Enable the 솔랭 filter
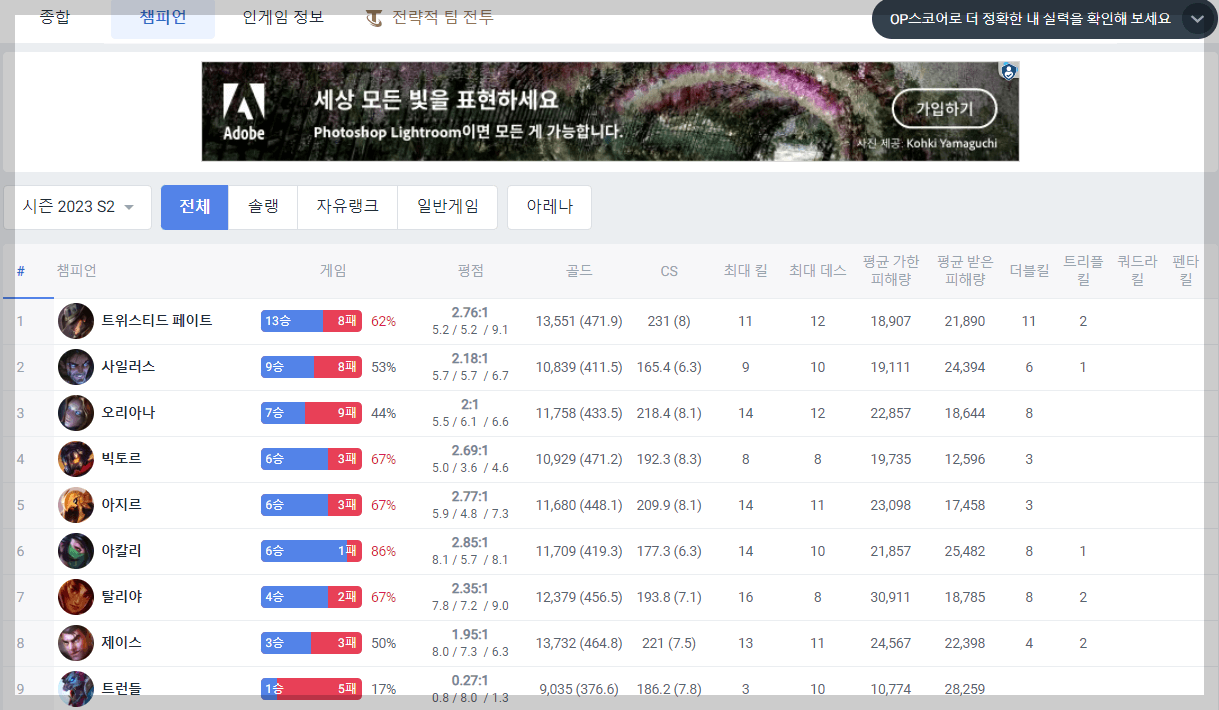Screen dimensions: 1219x710 point(263,207)
